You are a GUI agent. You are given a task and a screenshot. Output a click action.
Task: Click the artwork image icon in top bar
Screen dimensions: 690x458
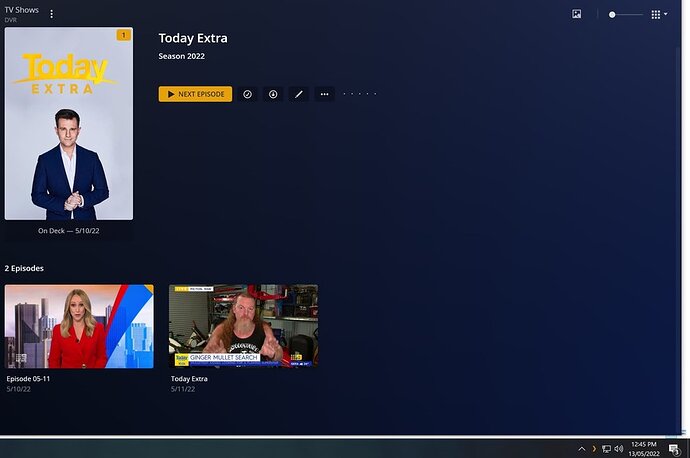[576, 14]
